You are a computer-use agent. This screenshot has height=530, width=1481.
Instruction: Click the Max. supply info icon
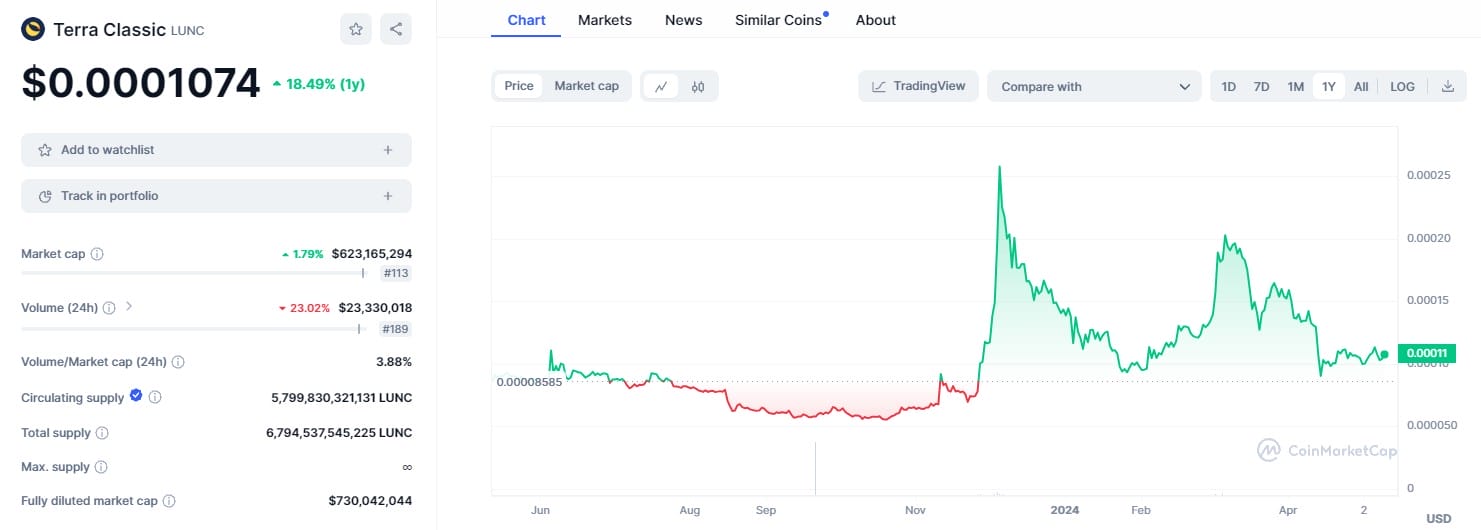coord(100,467)
